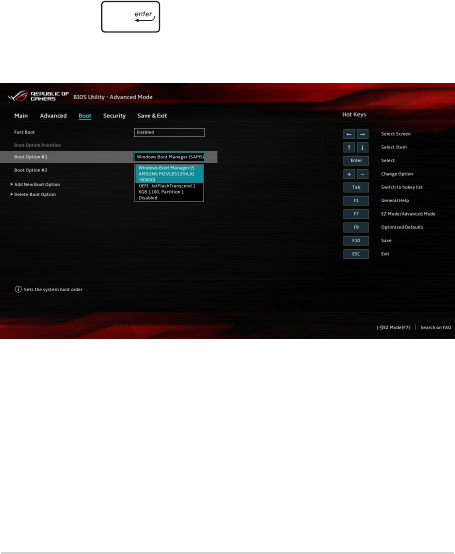Screen dimensions: 455x554
Task: Click the enter key illustration at top
Action: tap(131, 17)
